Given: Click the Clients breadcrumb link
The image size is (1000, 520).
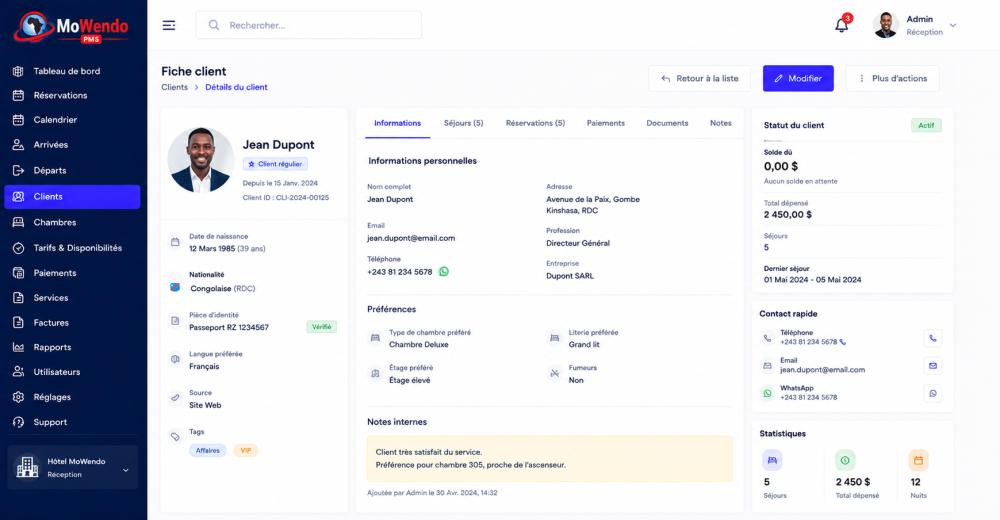Looking at the screenshot, I should click(x=174, y=87).
